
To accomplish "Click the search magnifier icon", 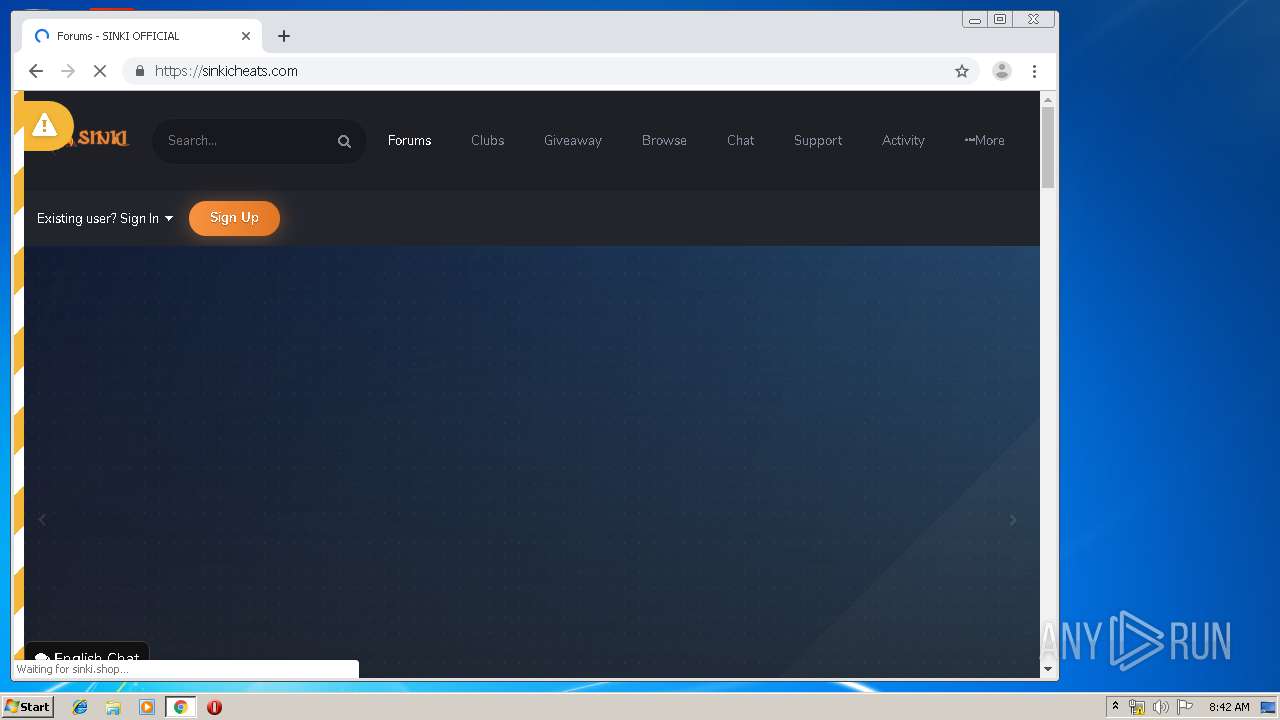I will pyautogui.click(x=344, y=141).
